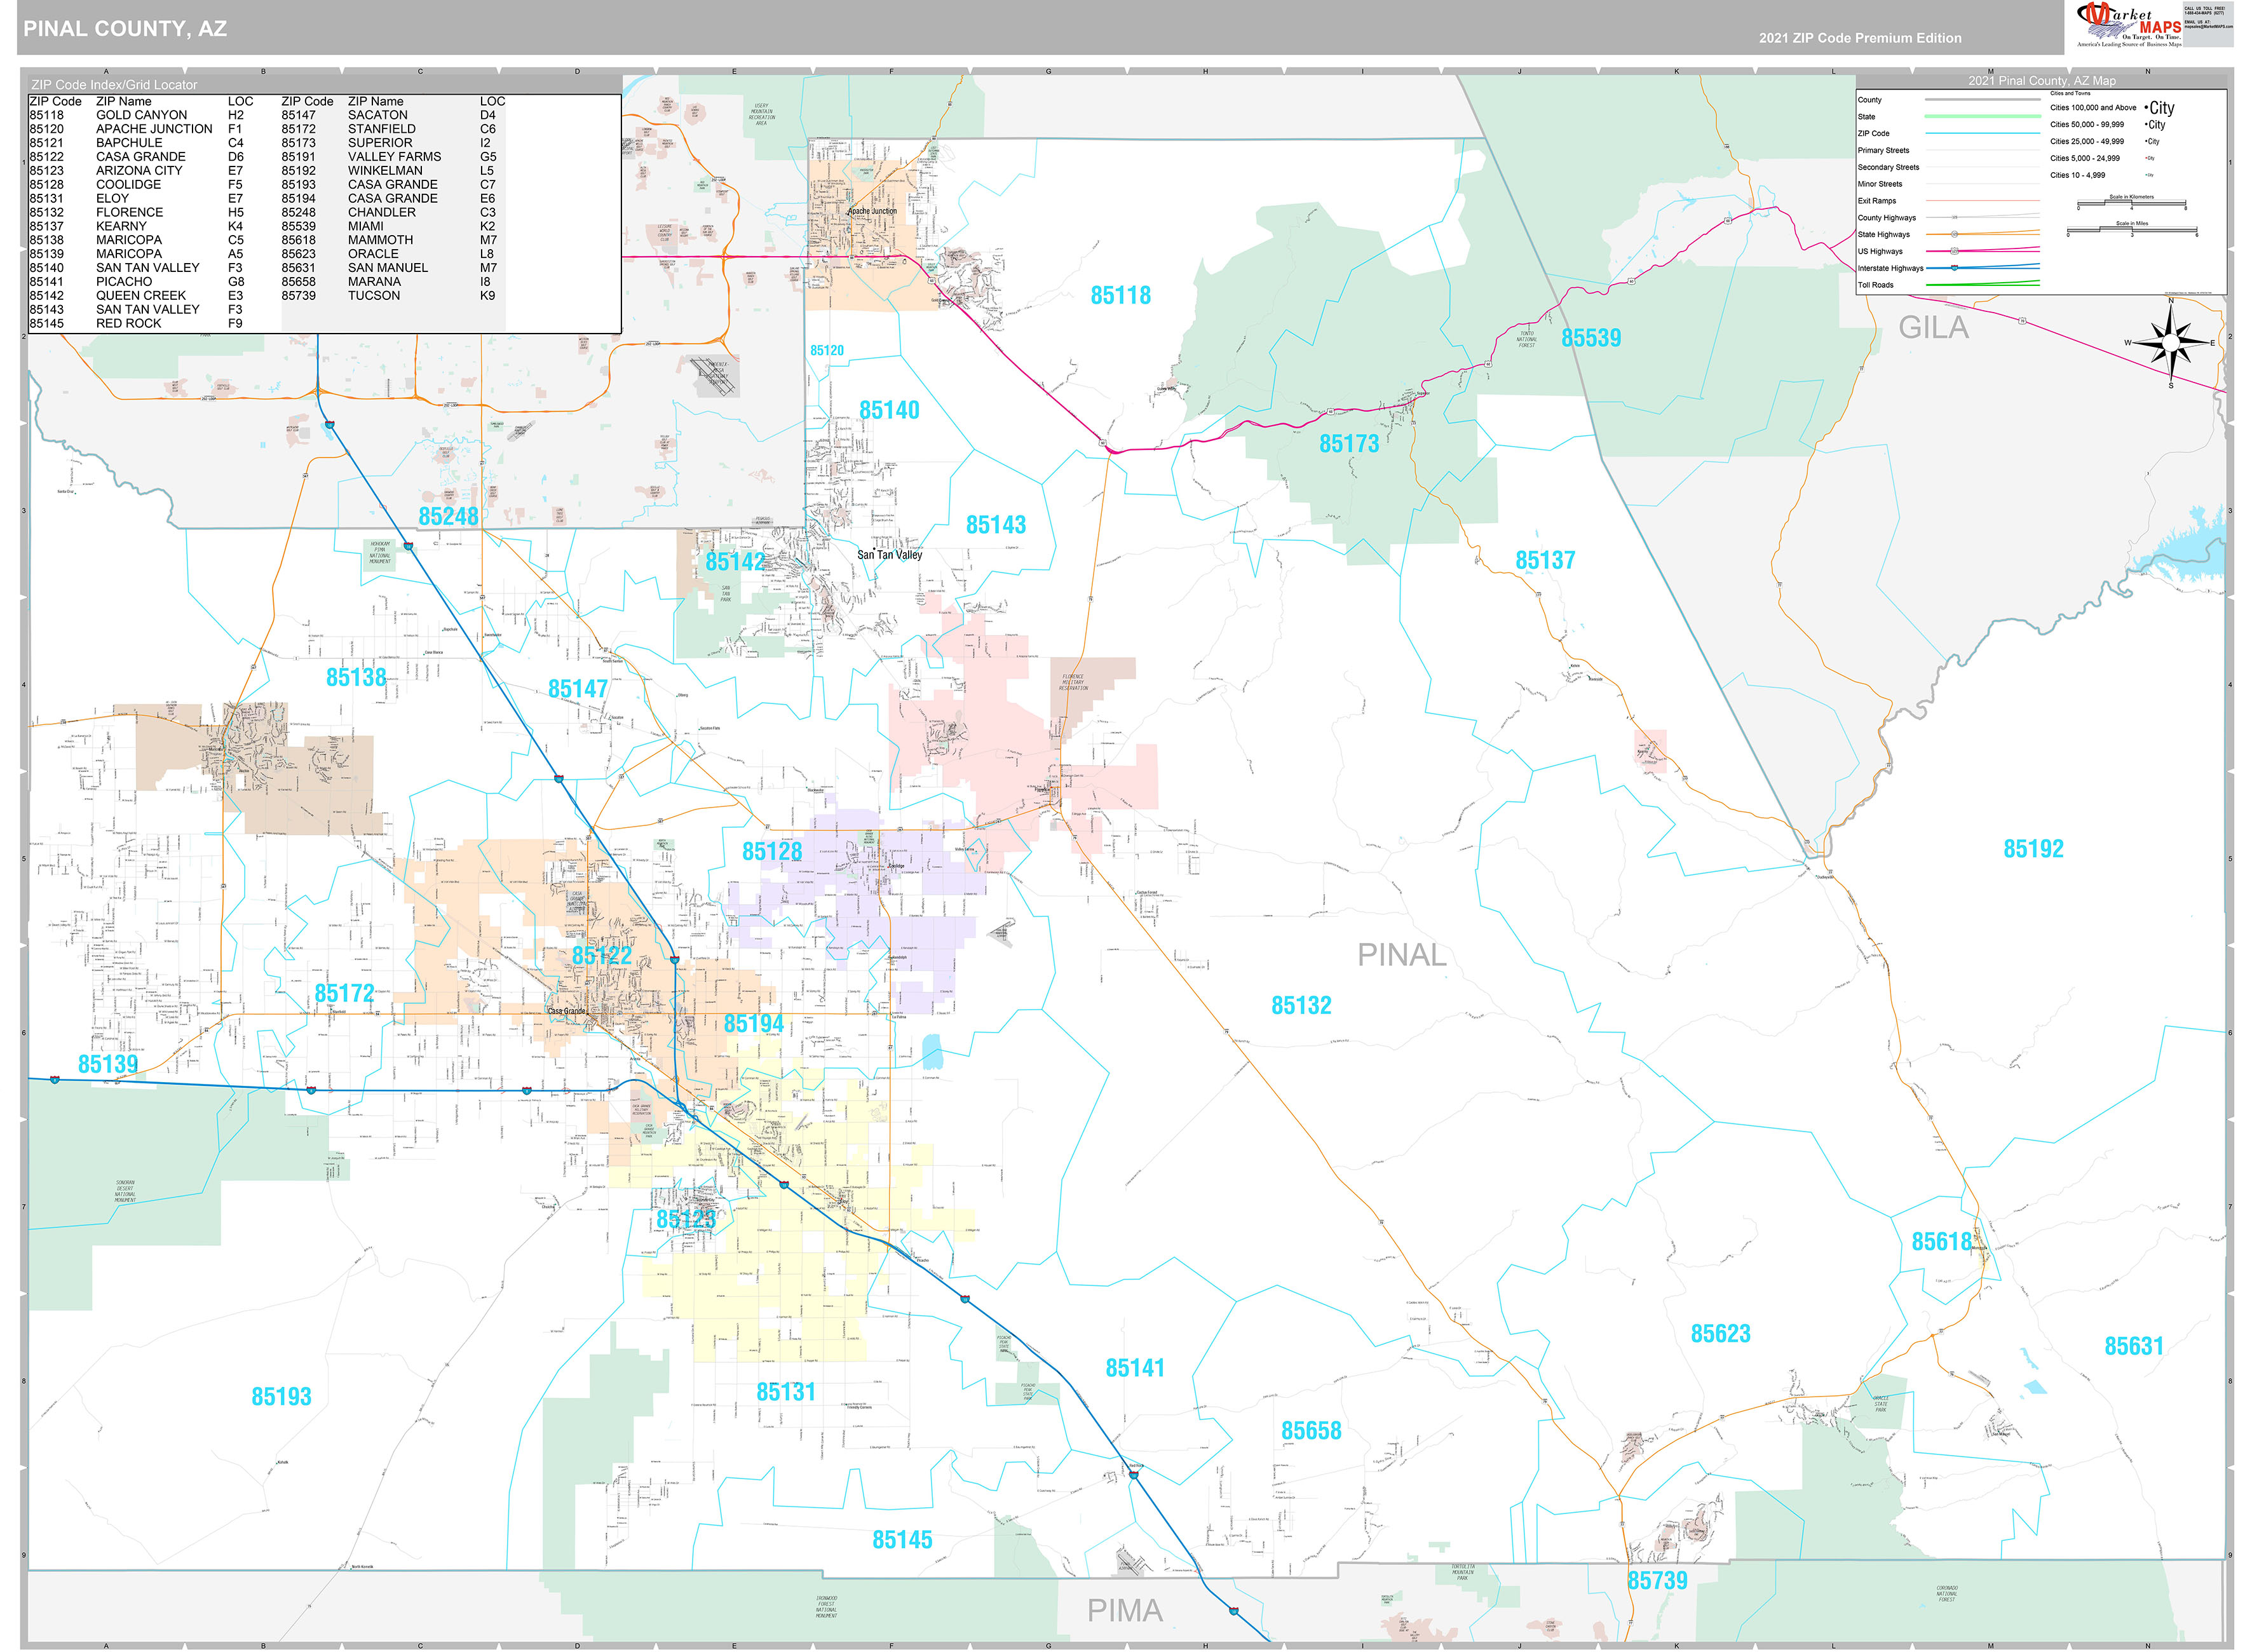Click the 85141 label on the map

point(1135,1368)
